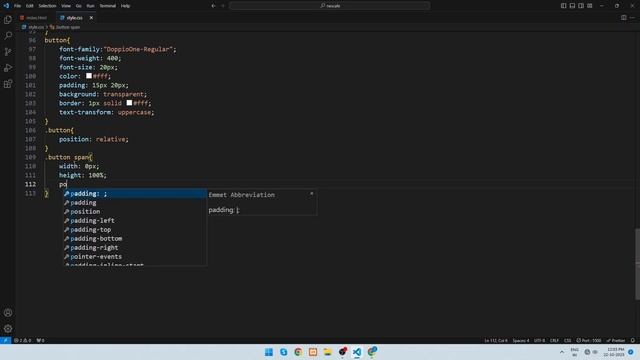640x360 pixels.
Task: Toggle the bottom panel layout icon
Action: [x=572, y=6]
